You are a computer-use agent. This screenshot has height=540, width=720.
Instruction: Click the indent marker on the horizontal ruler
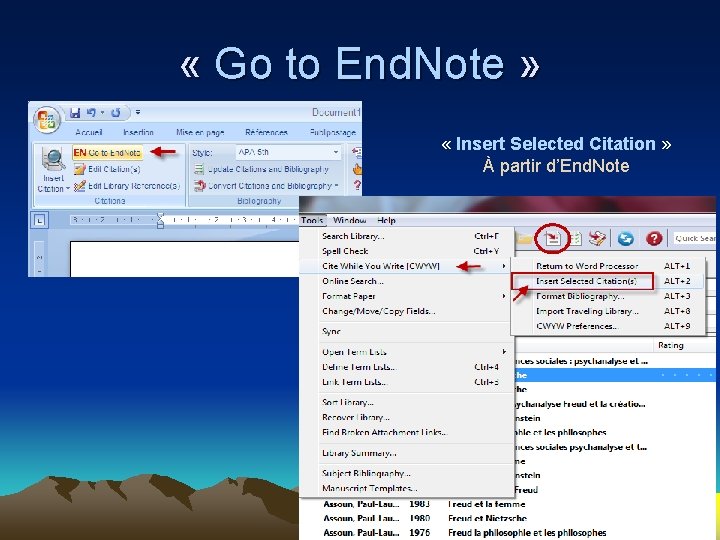160,220
